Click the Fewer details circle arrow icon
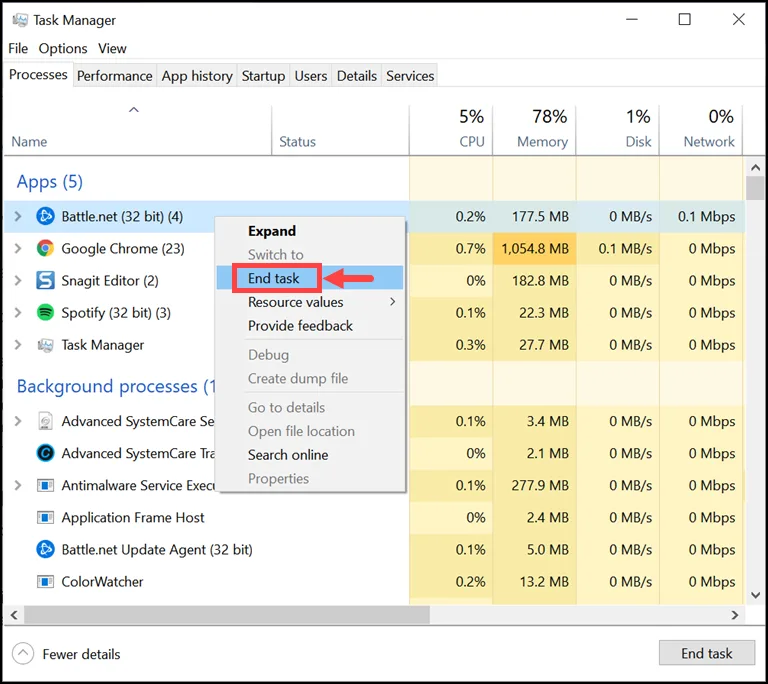This screenshot has width=768, height=684. 23,654
